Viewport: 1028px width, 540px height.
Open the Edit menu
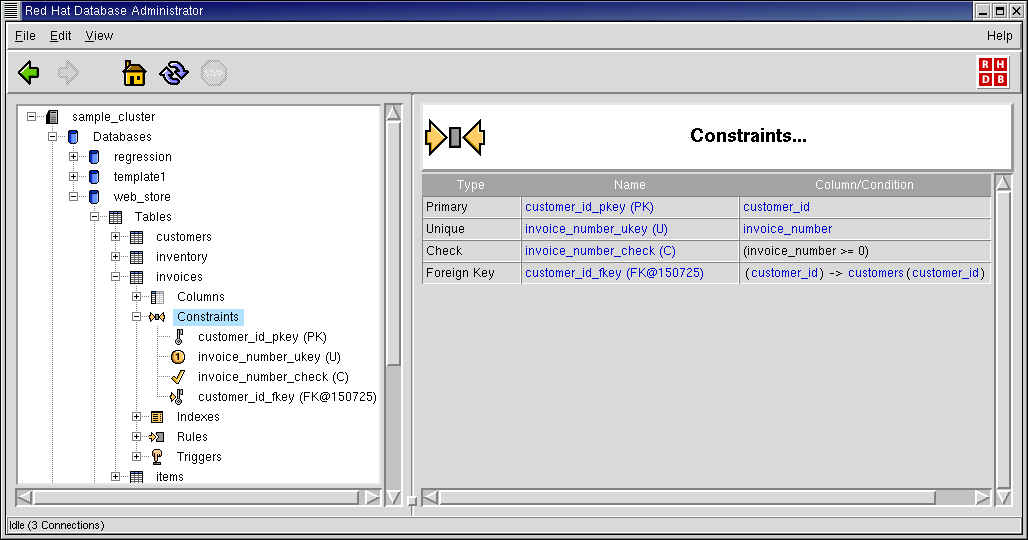pyautogui.click(x=60, y=36)
